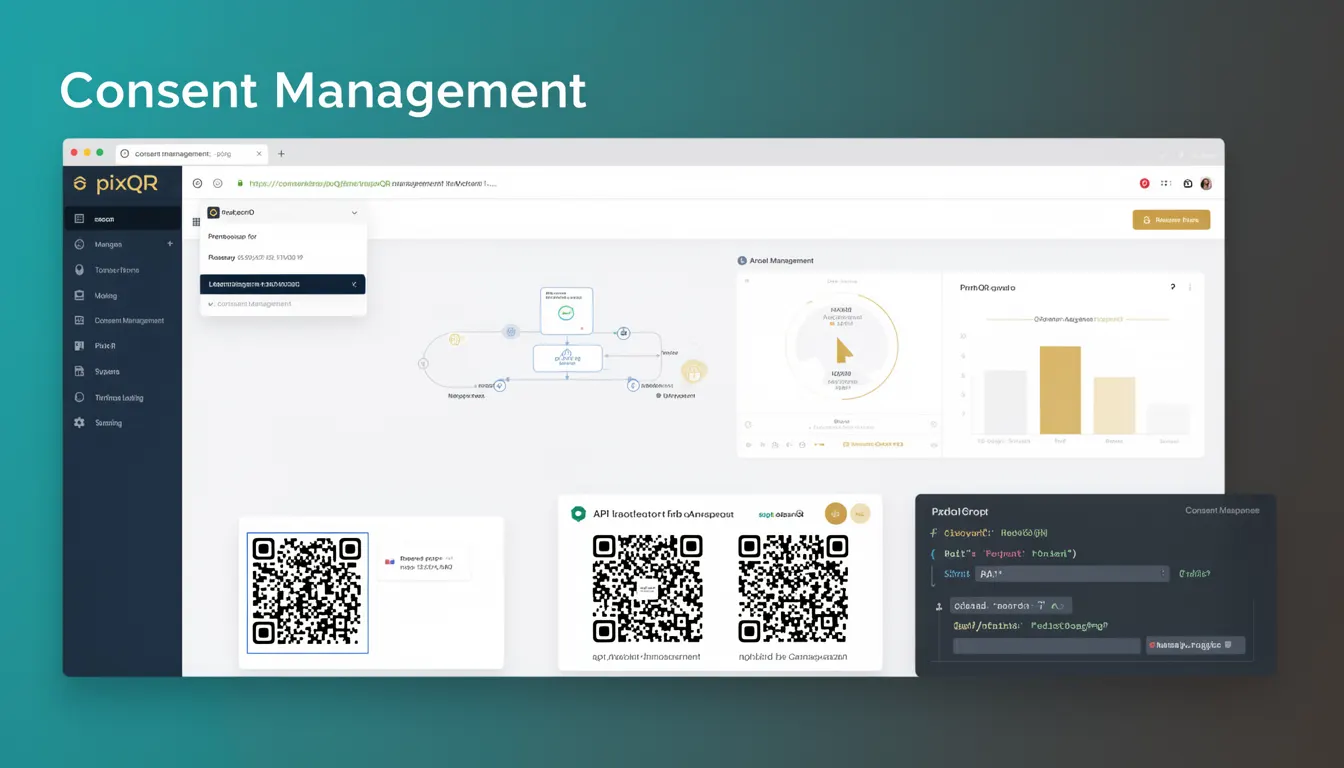Viewport: 1344px width, 768px height.
Task: Click the darker gold circle on API card
Action: [x=835, y=514]
